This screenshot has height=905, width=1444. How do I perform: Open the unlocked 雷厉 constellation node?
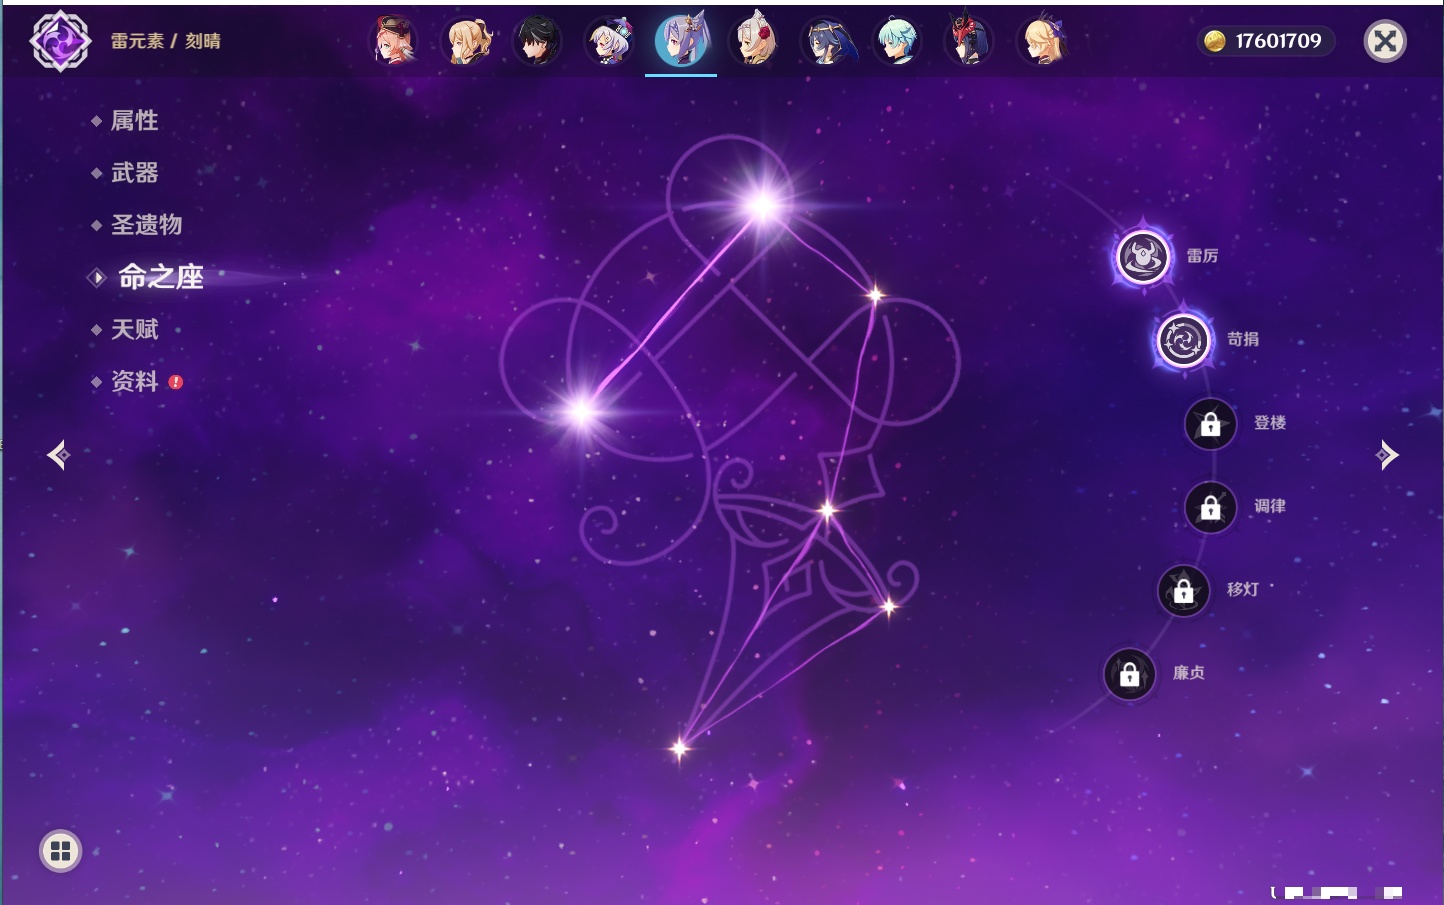(1142, 257)
